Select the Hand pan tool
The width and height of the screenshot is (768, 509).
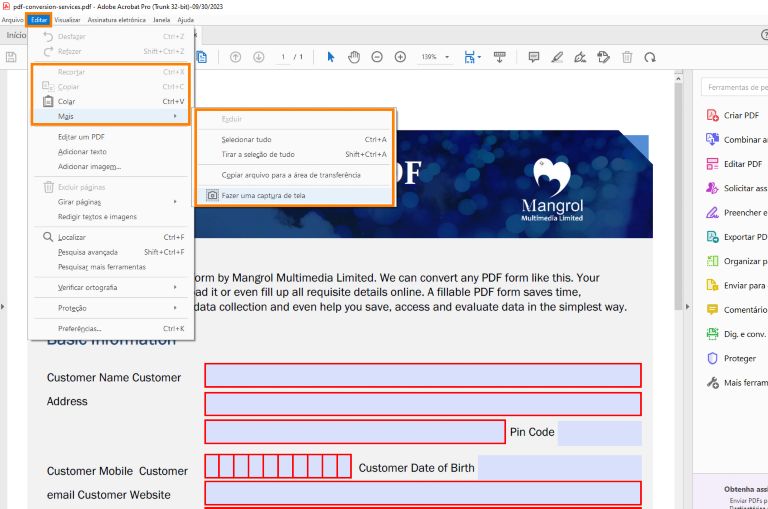pos(354,57)
